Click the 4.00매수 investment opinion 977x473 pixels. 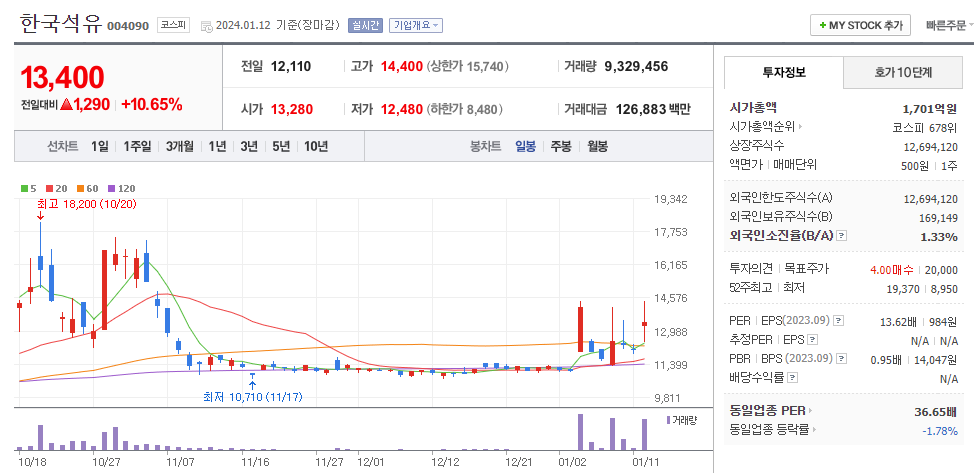coord(892,270)
